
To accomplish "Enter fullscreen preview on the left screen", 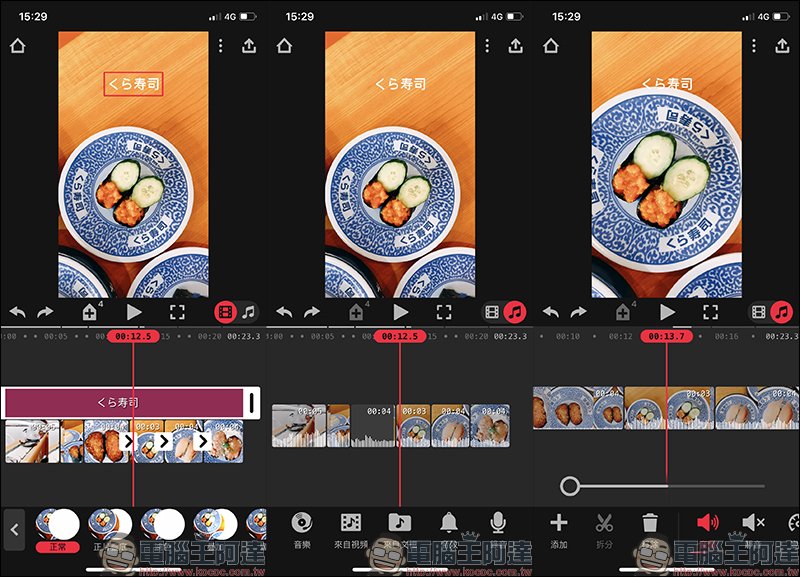I will point(177,312).
